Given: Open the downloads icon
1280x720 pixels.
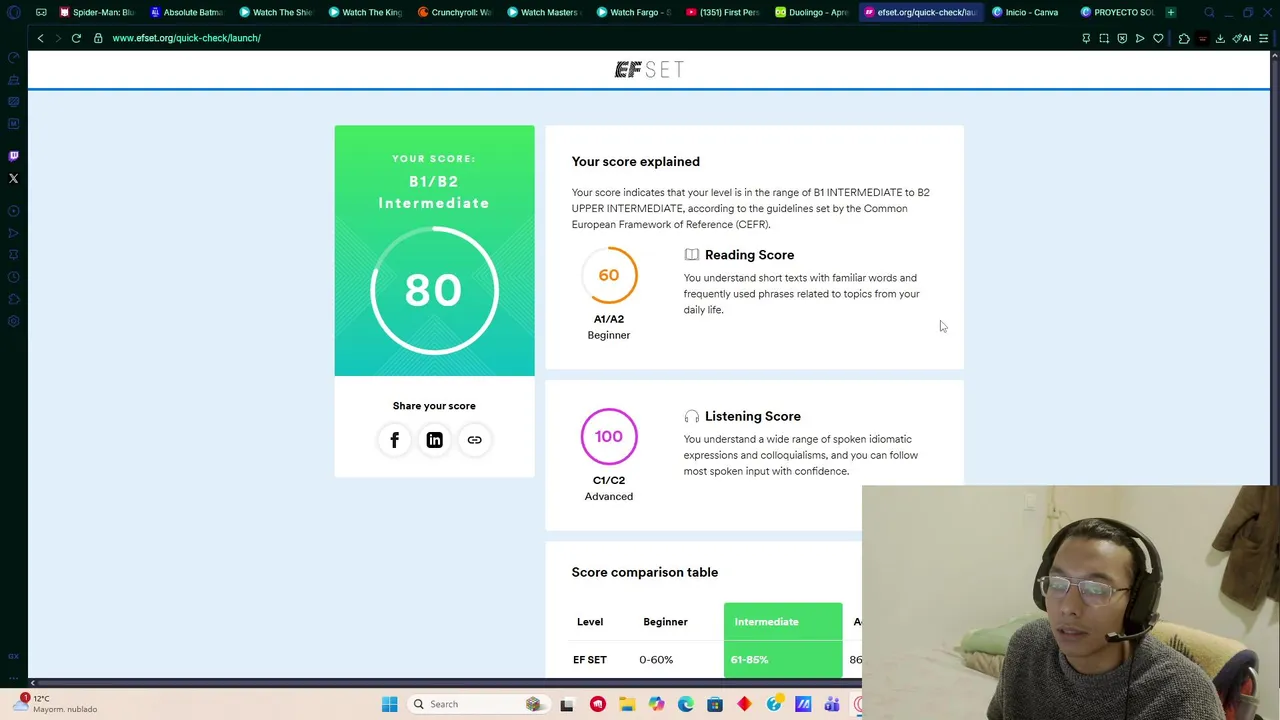Looking at the screenshot, I should [1220, 38].
